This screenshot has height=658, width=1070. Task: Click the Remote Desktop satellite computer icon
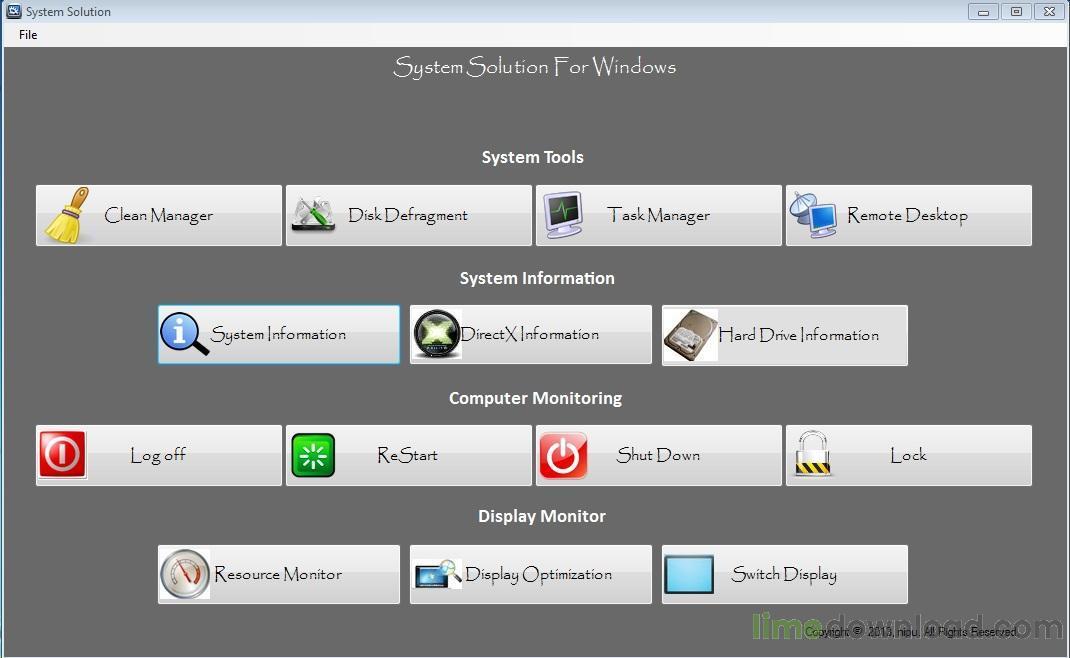pos(813,215)
